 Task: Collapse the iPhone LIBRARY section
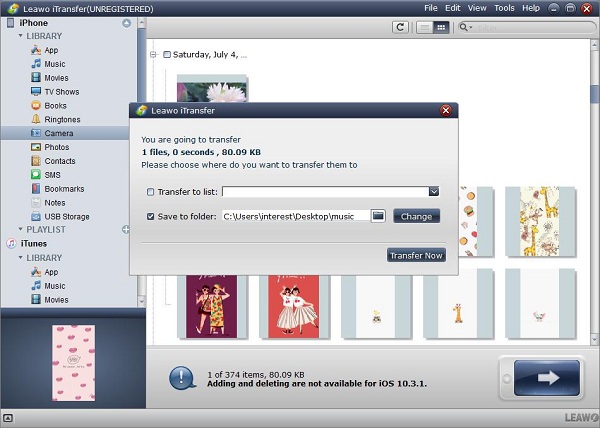pyautogui.click(x=21, y=35)
